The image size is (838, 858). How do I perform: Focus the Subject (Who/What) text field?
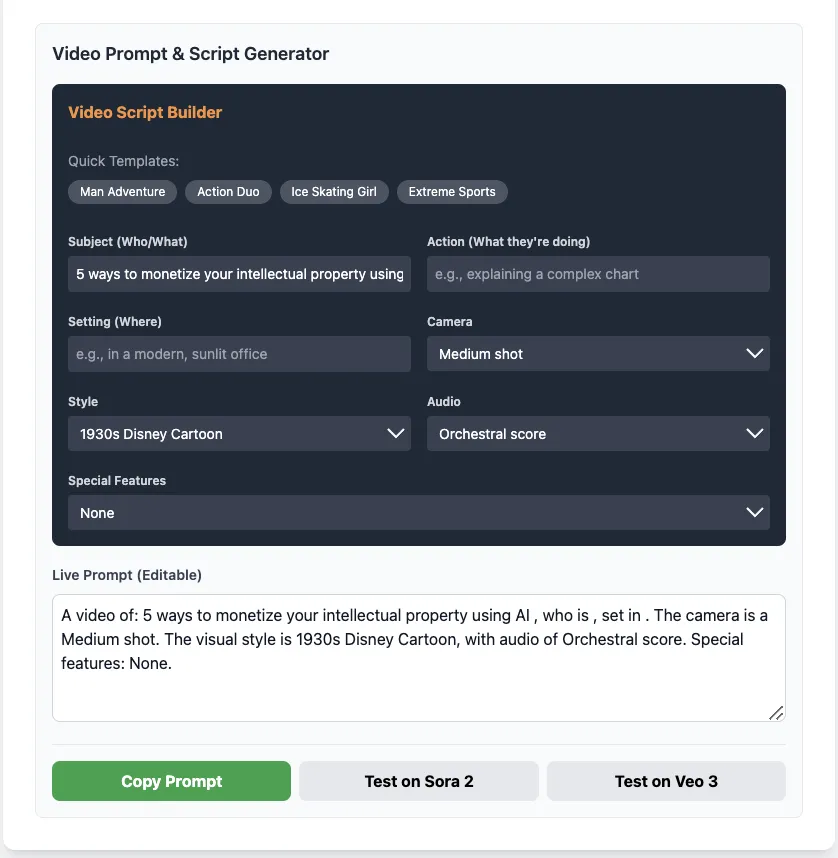(239, 274)
